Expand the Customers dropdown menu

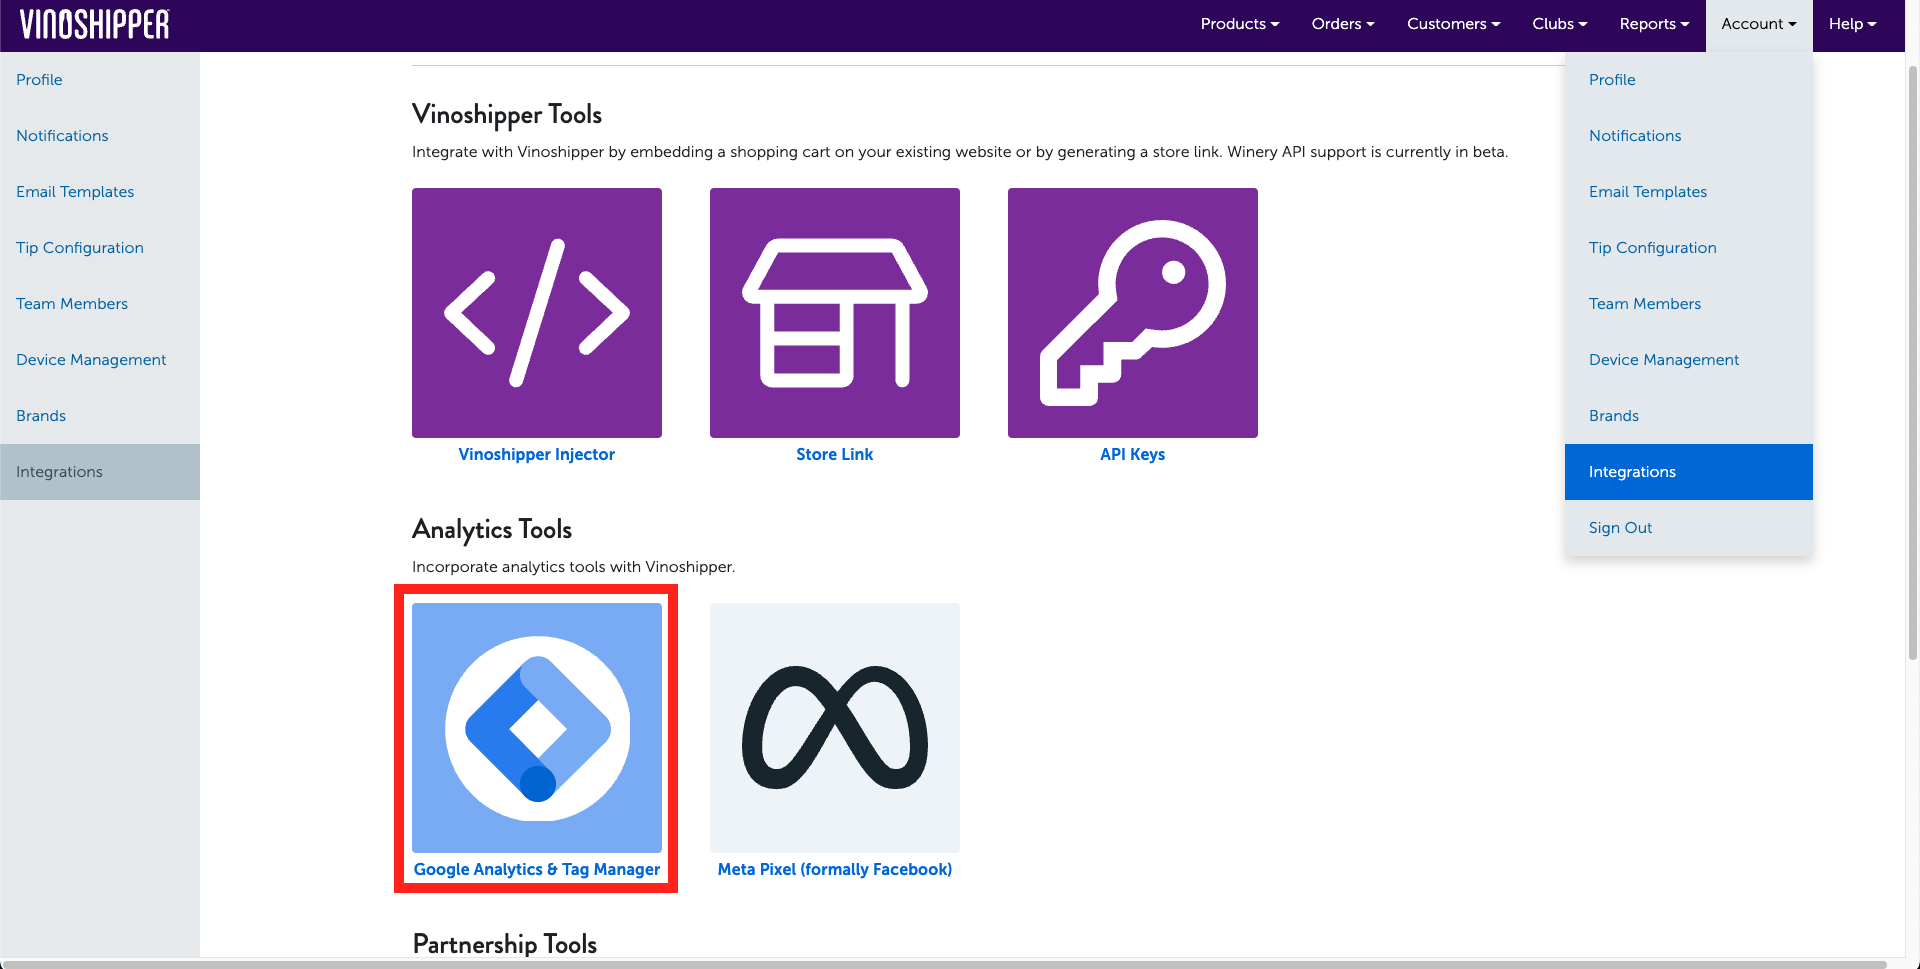pyautogui.click(x=1453, y=24)
